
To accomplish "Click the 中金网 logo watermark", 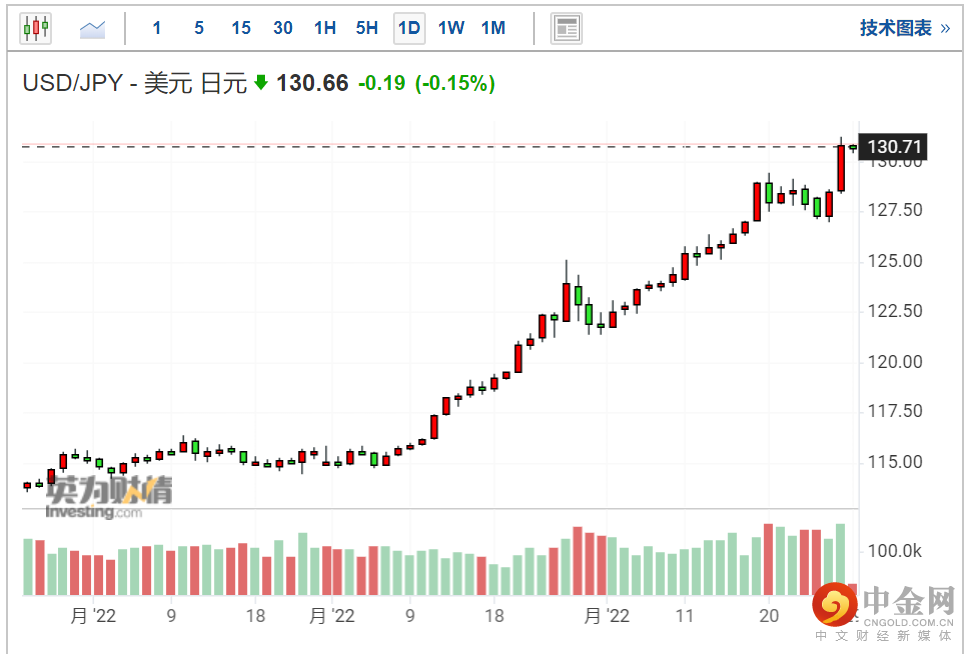I will pos(884,611).
